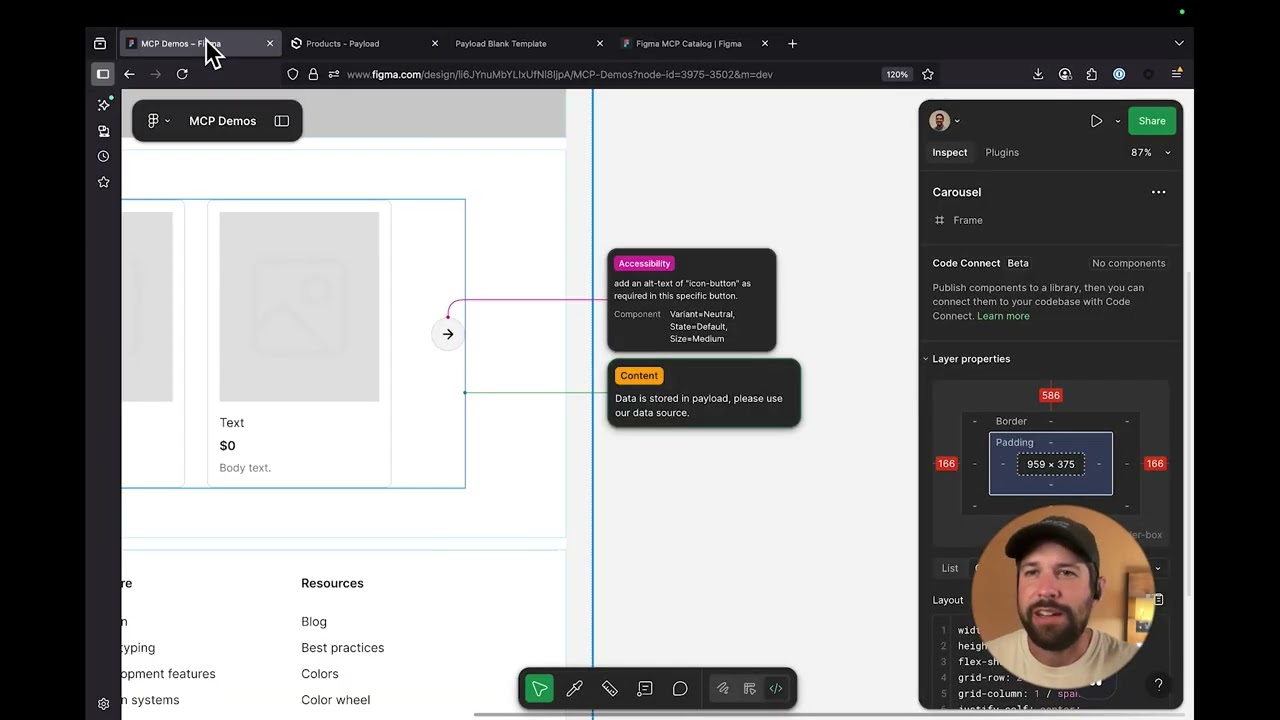
Task: Open the AI sparkle sidebar icon
Action: pos(104,105)
